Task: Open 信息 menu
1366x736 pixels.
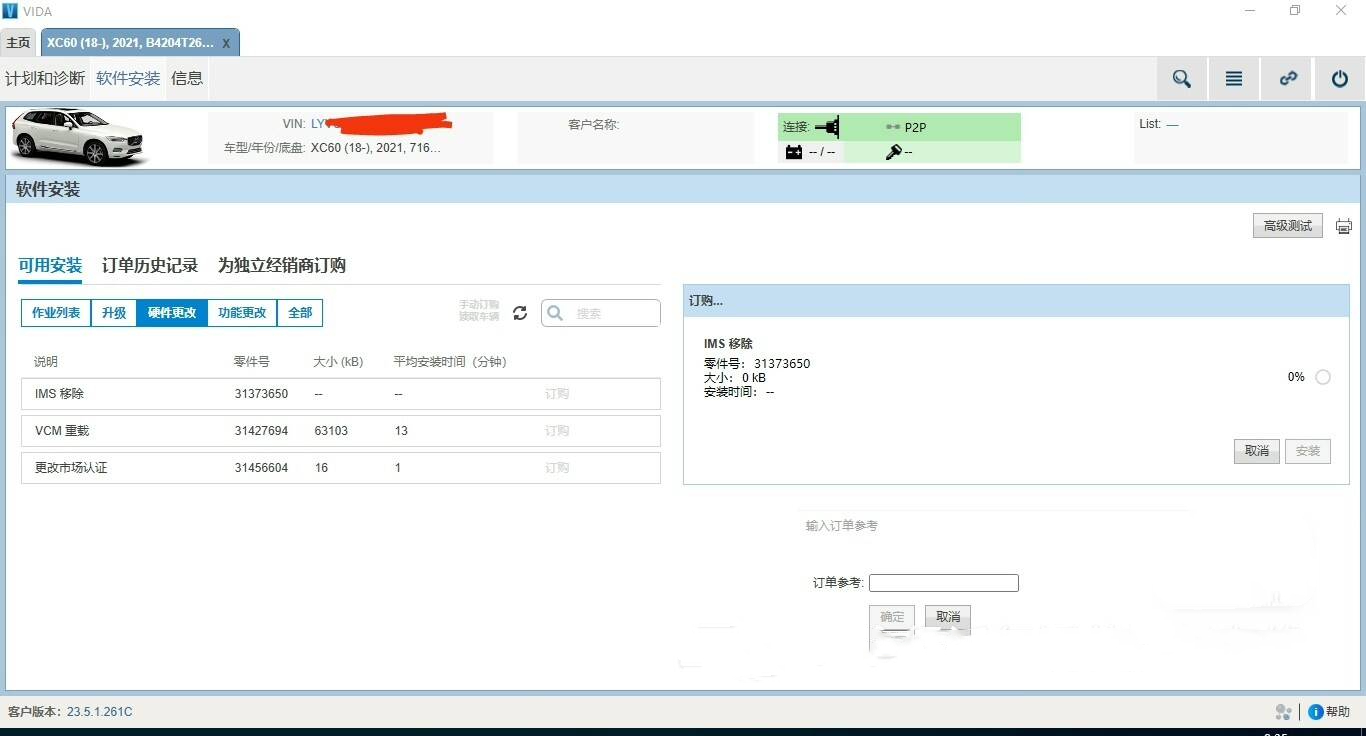Action: point(187,78)
